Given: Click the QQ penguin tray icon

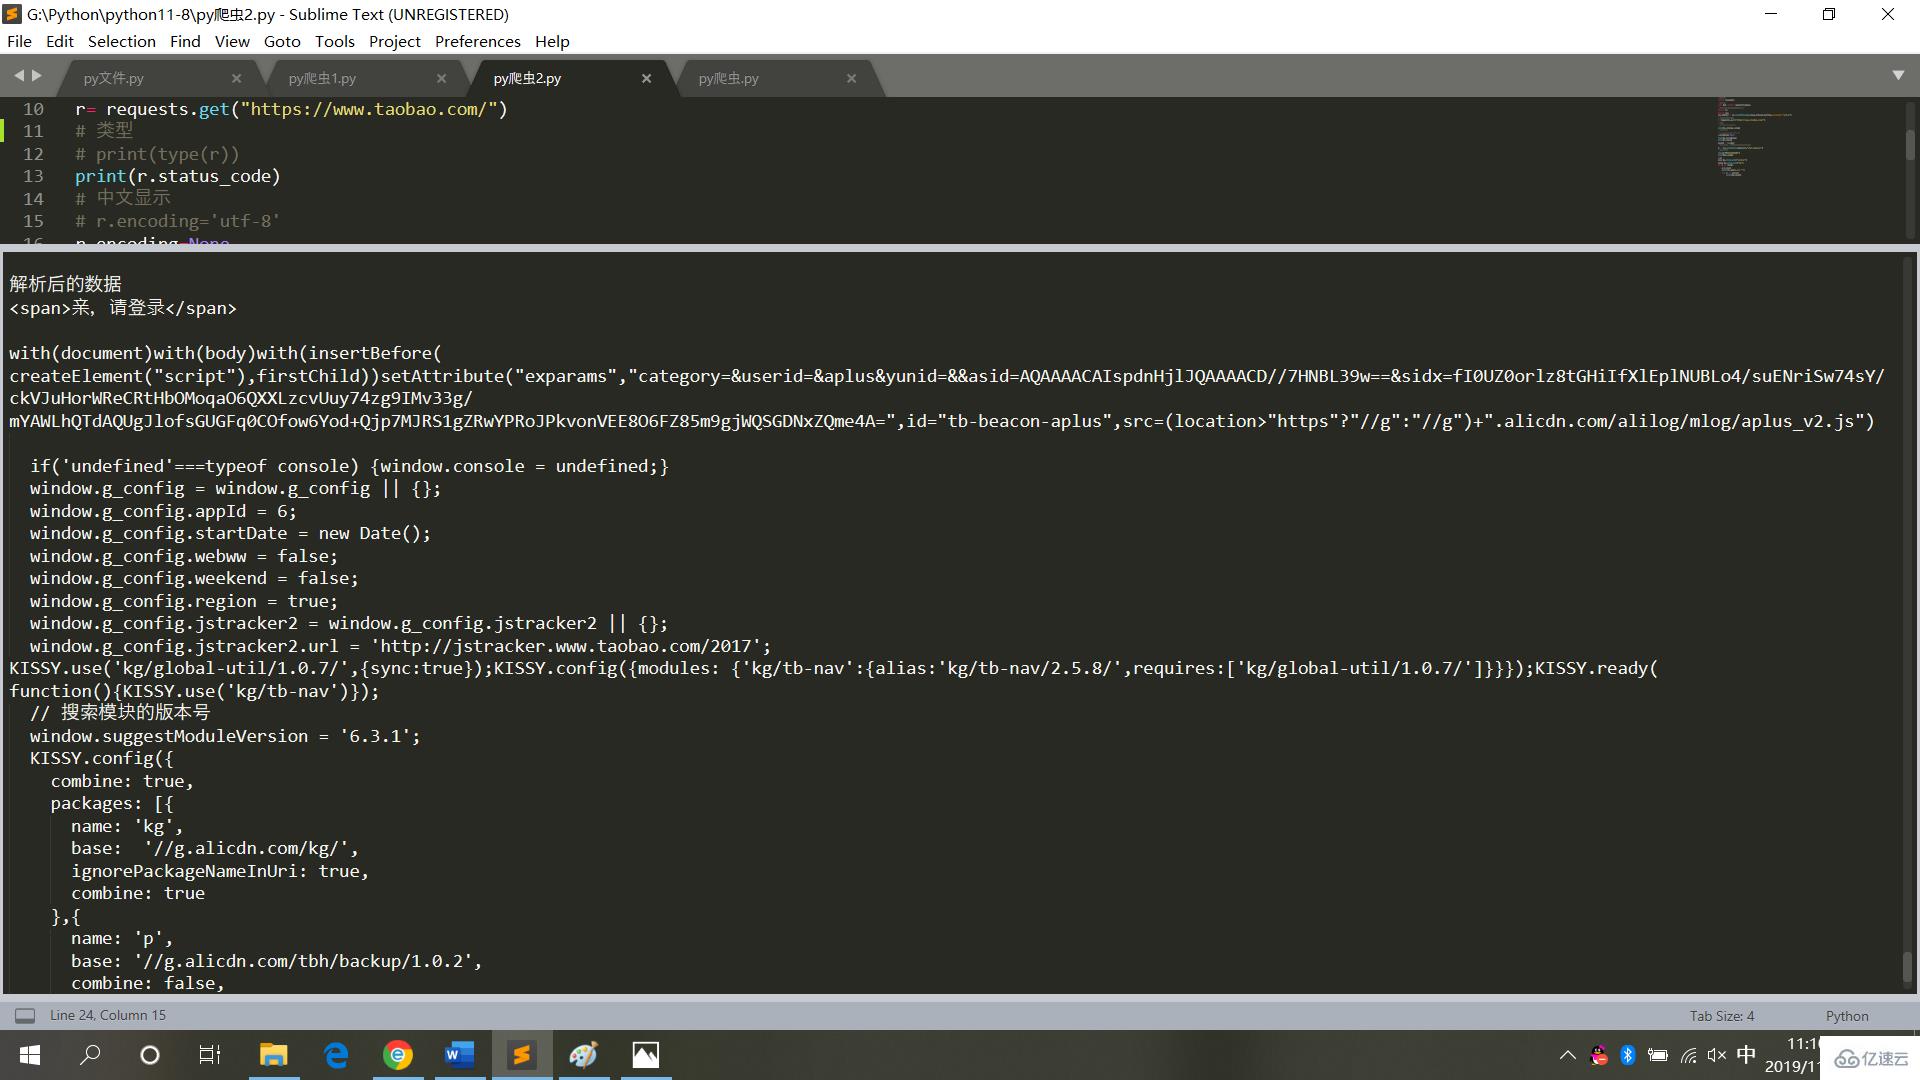Looking at the screenshot, I should click(x=1599, y=1055).
